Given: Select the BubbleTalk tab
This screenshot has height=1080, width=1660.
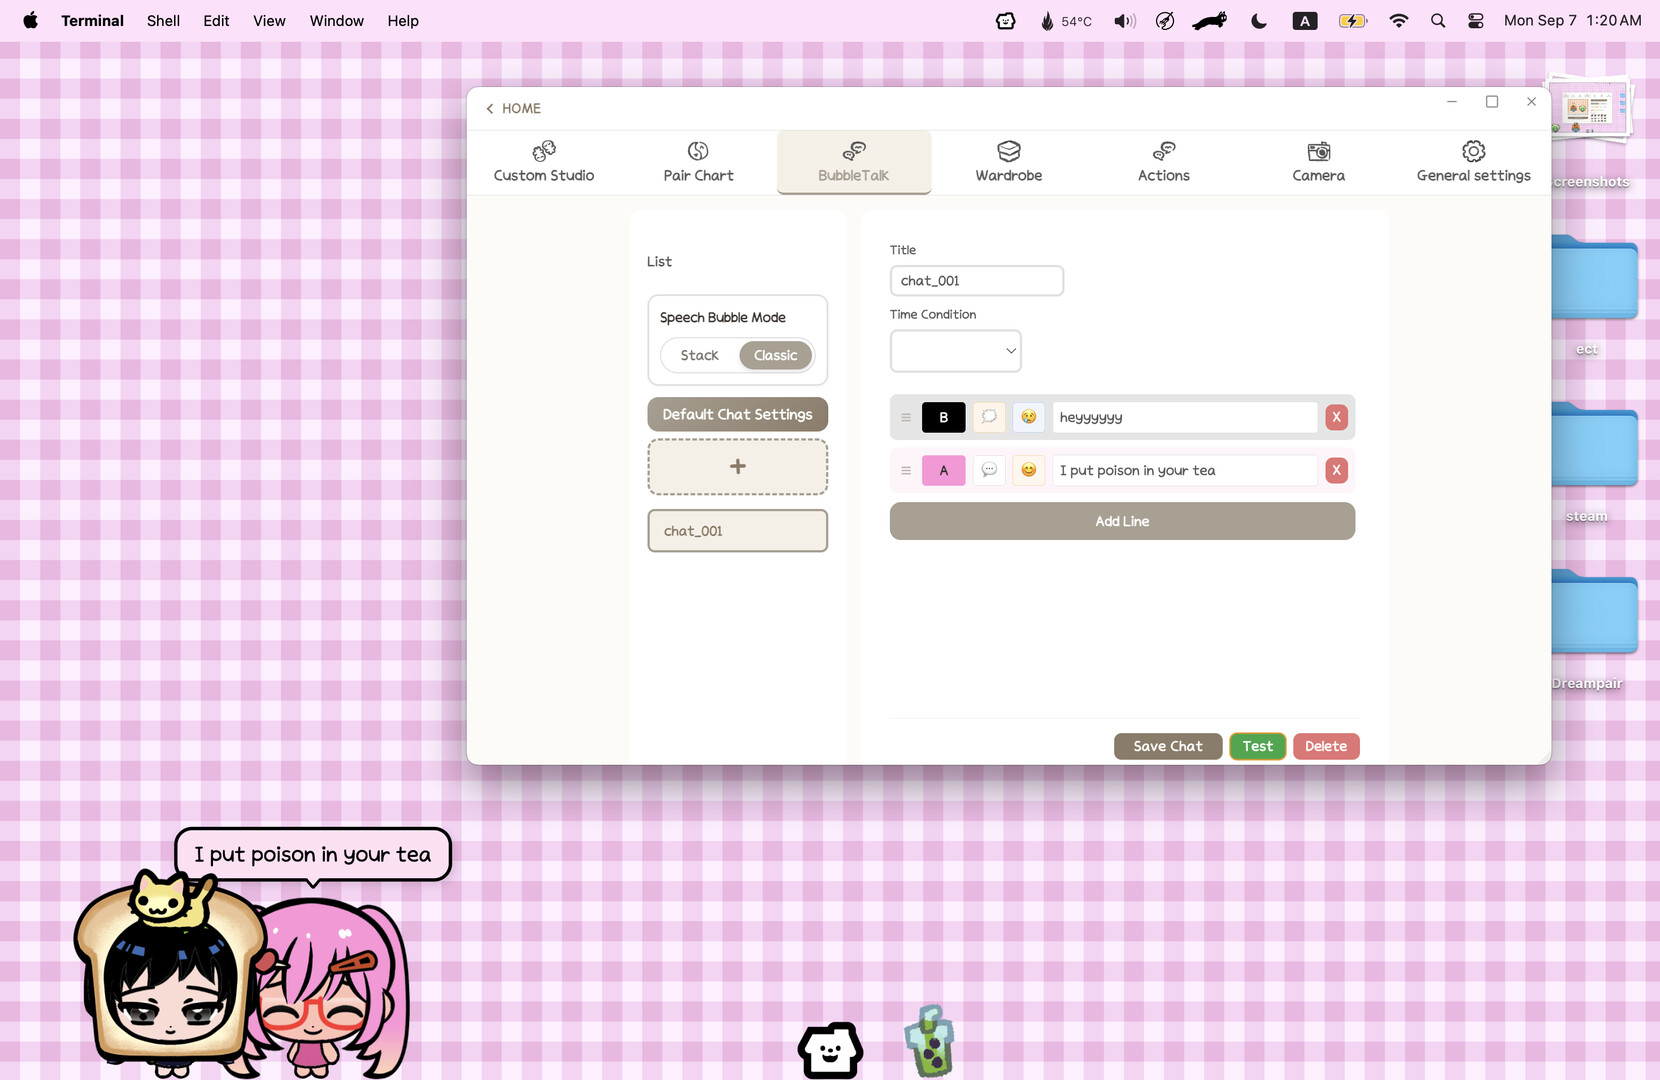Looking at the screenshot, I should 853,162.
